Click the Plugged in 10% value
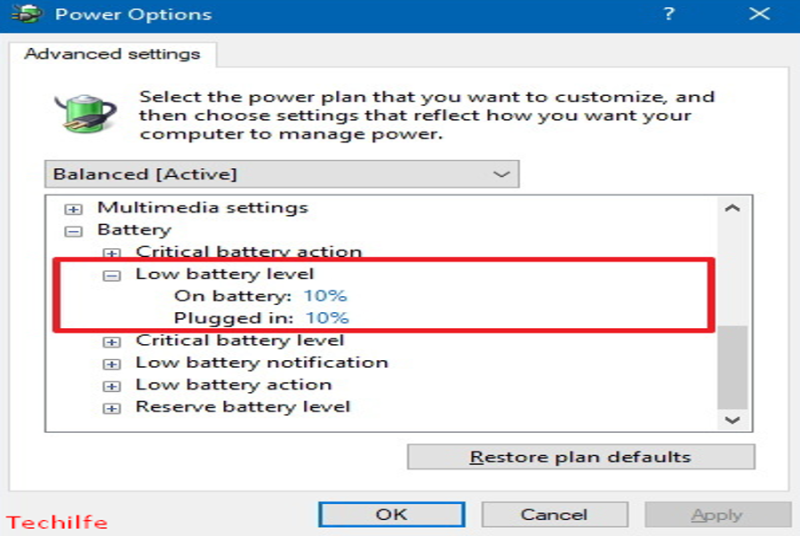Screen dimensions: 800x536 pos(327,318)
